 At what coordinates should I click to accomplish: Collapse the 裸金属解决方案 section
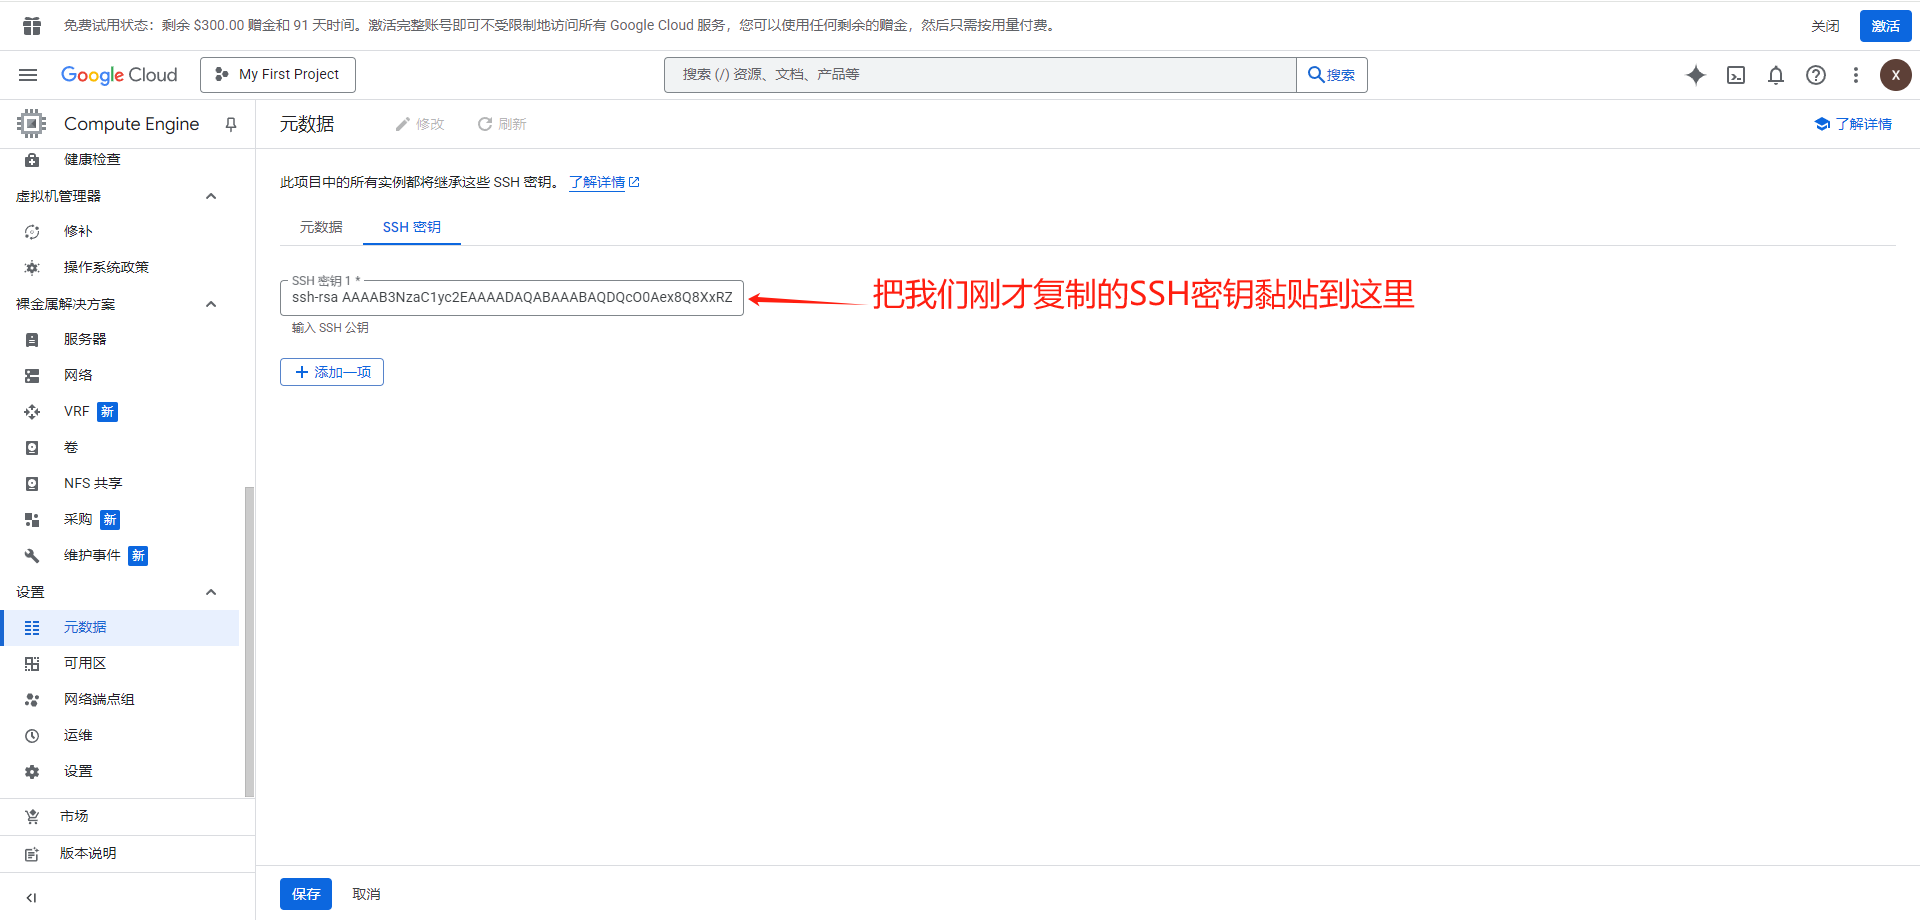point(211,304)
